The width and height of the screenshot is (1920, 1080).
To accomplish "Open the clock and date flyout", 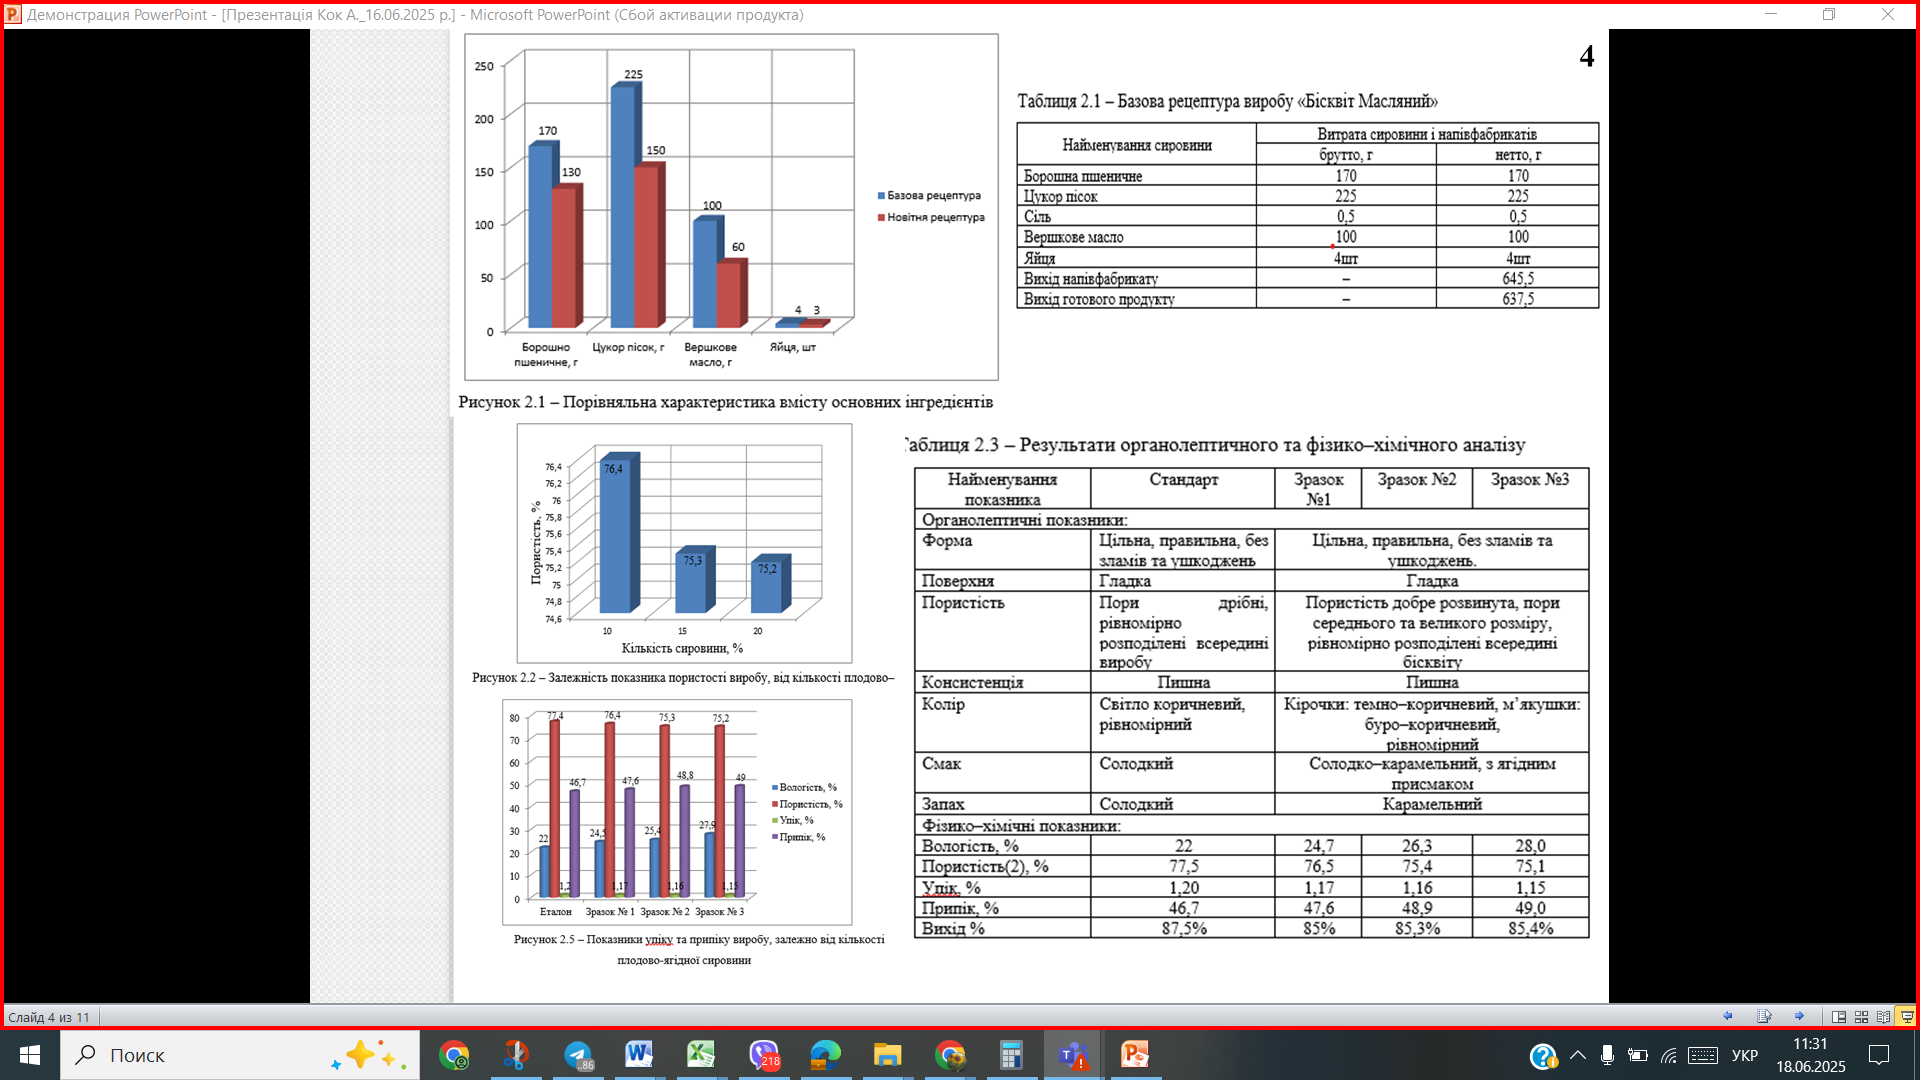I will (1810, 1055).
